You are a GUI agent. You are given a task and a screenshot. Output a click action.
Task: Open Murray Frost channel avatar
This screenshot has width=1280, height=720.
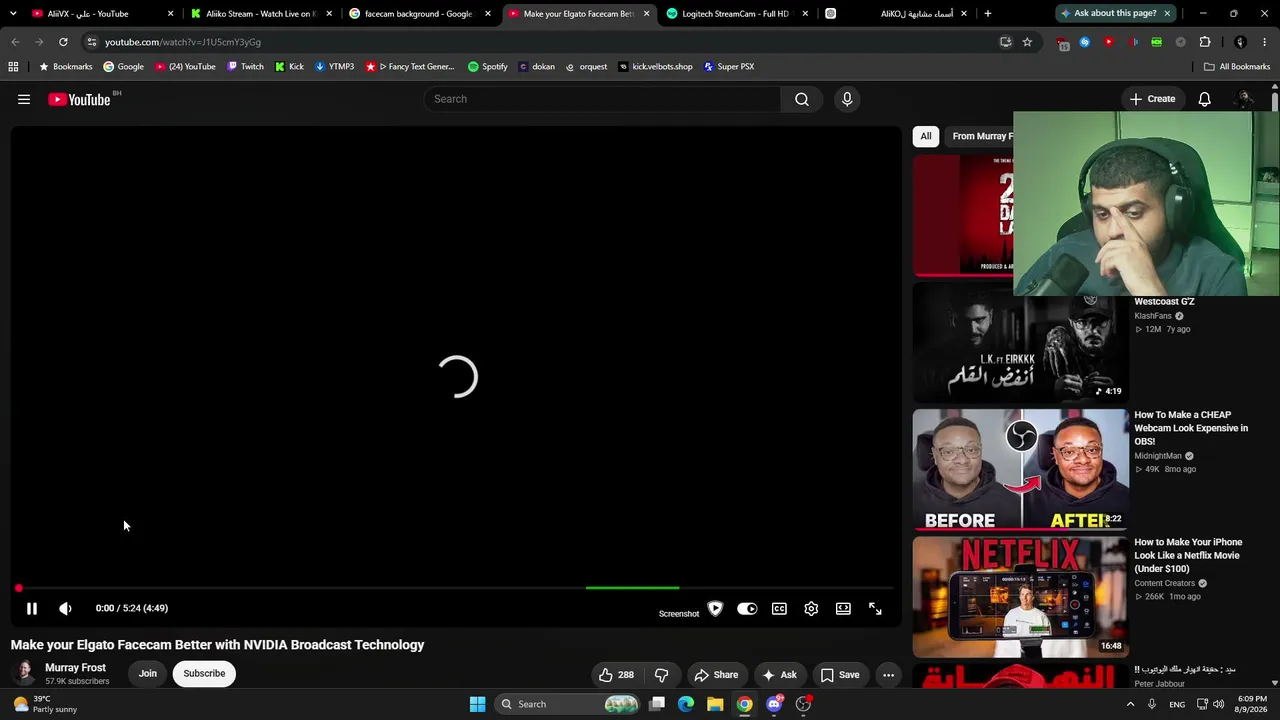24,673
